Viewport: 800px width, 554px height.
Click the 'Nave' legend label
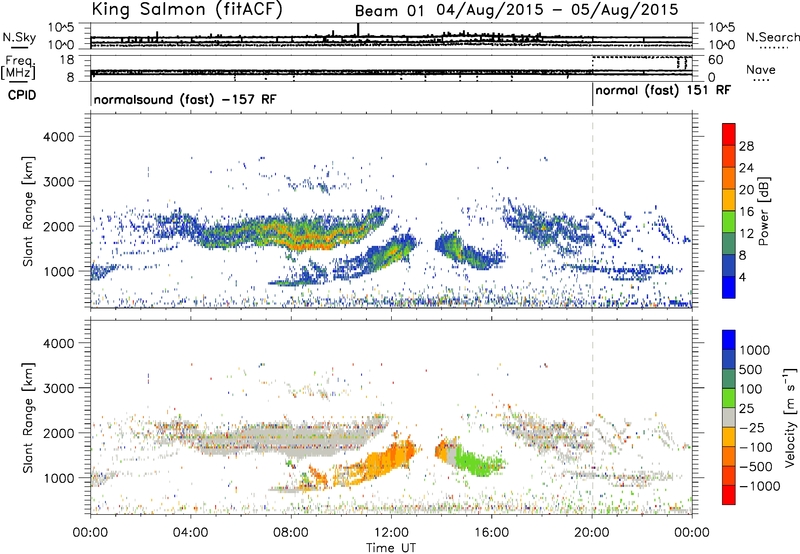coord(761,70)
